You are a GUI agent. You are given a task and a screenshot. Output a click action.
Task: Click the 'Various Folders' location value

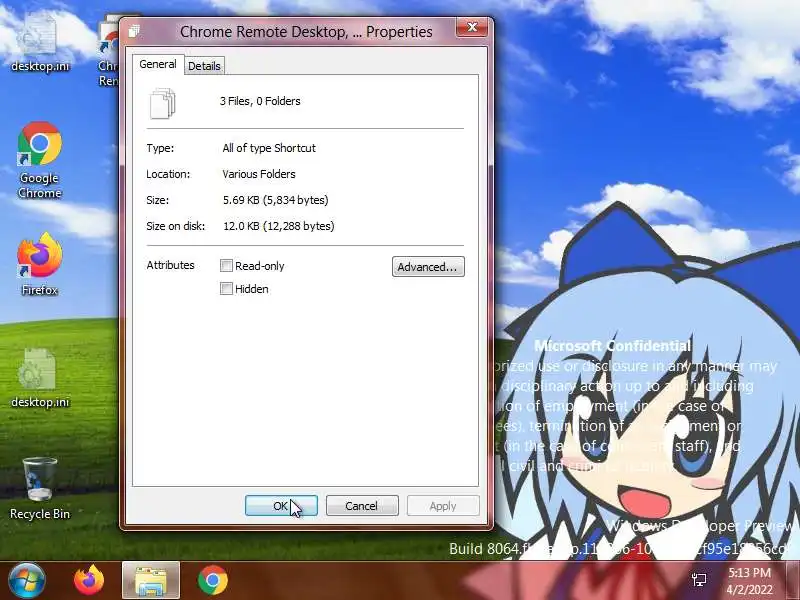point(259,174)
